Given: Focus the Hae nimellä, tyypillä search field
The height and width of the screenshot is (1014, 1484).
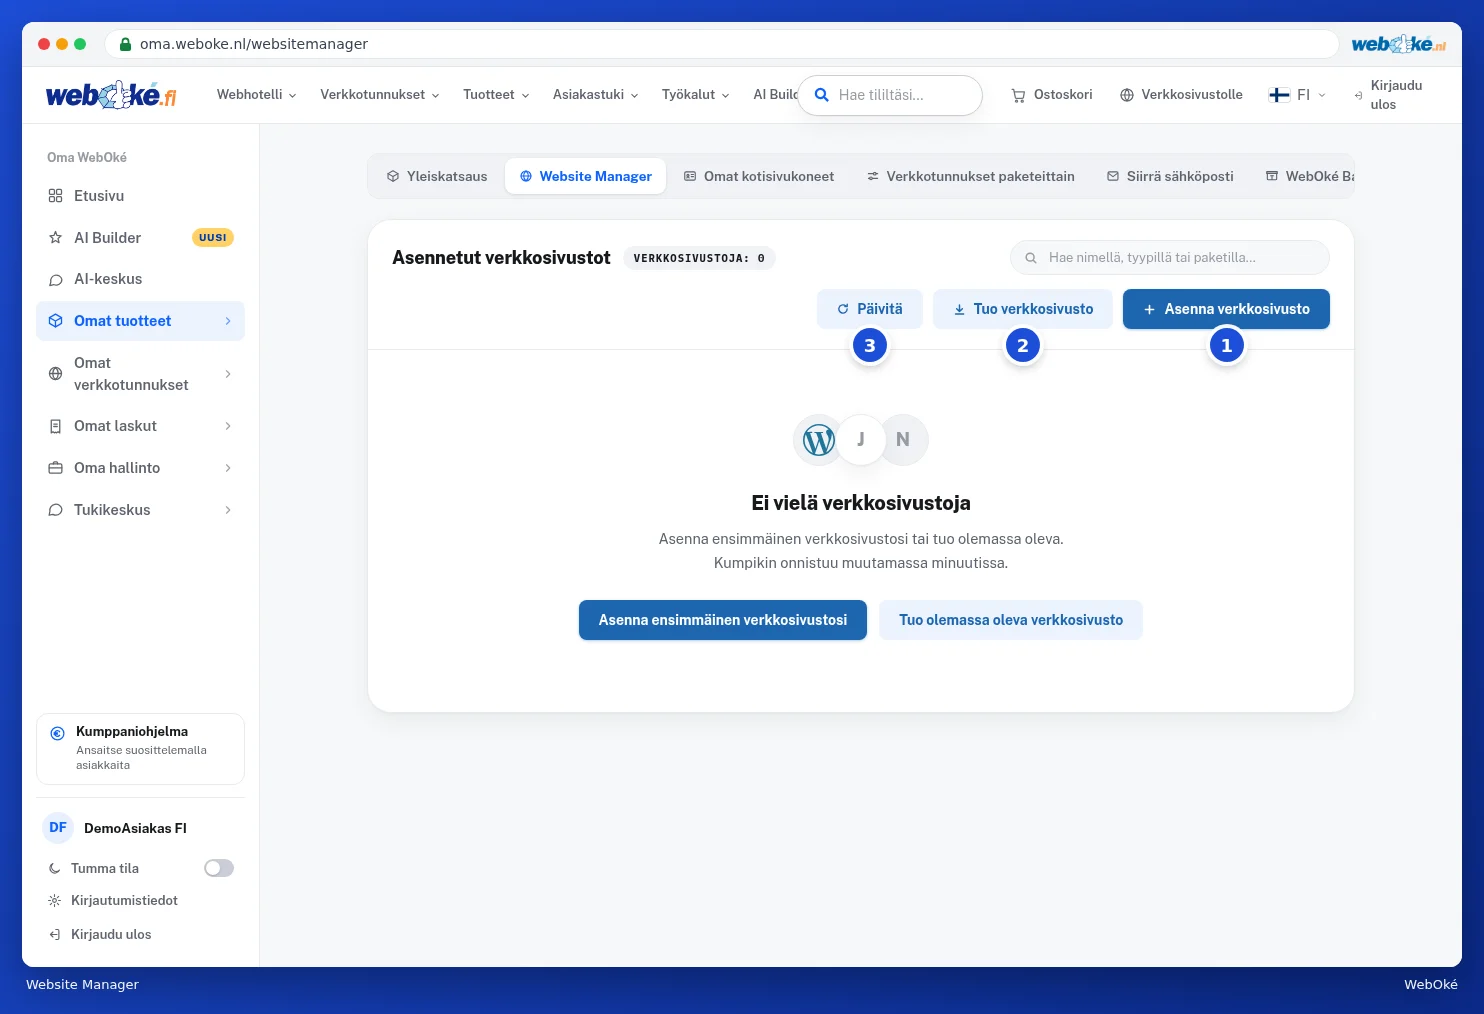Looking at the screenshot, I should (1170, 257).
